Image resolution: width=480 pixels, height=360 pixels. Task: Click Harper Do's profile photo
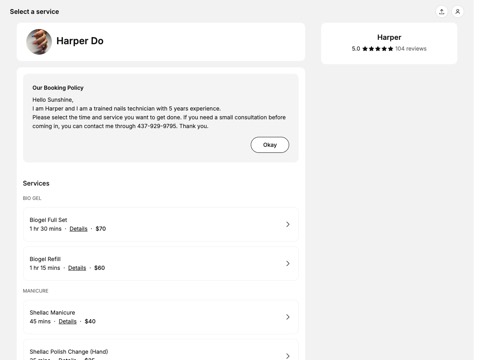tap(39, 42)
